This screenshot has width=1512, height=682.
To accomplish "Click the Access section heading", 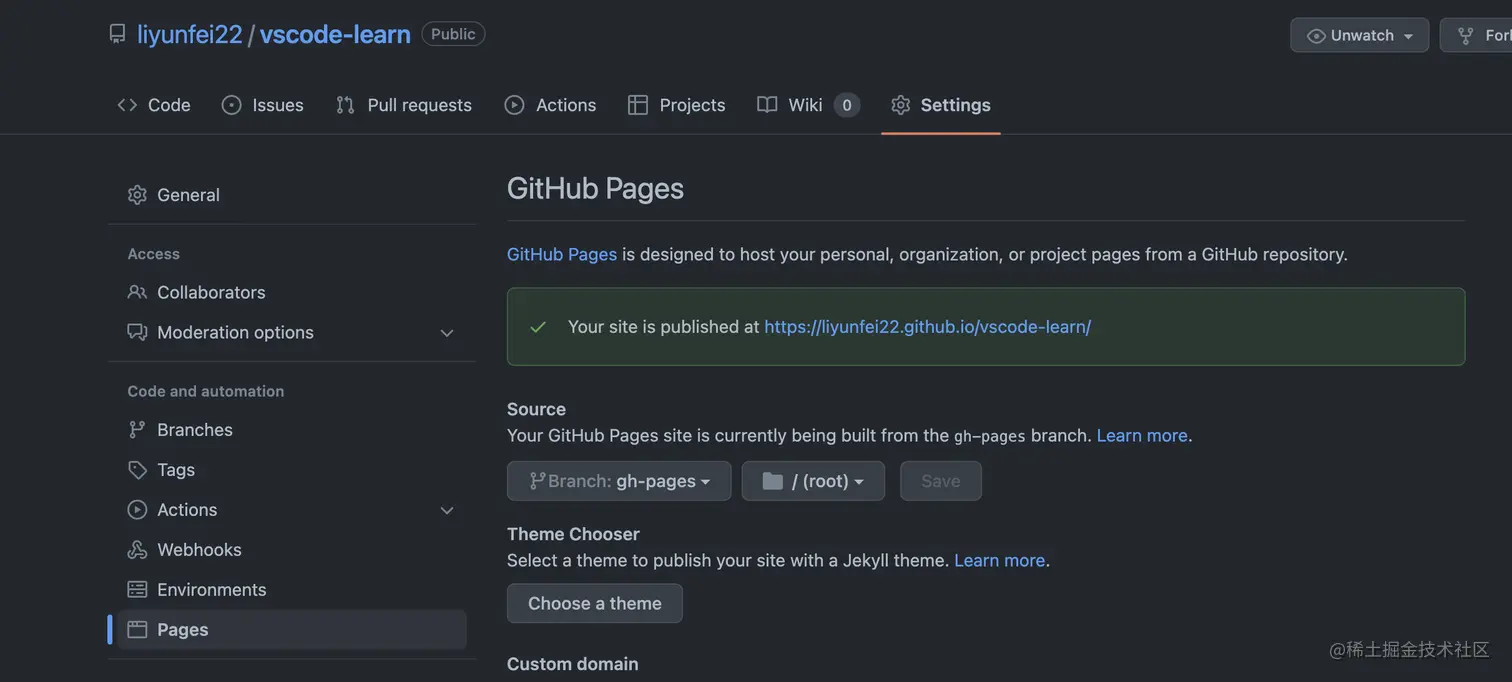I will pos(153,254).
